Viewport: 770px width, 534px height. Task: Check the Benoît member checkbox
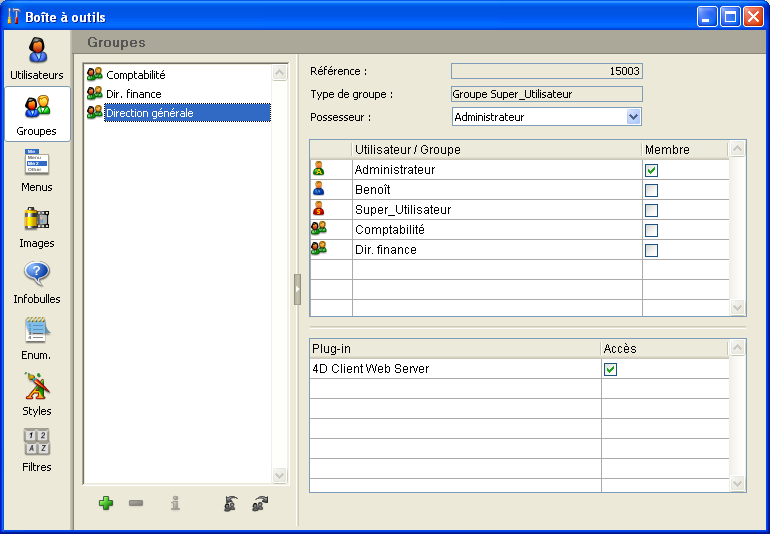tap(651, 190)
